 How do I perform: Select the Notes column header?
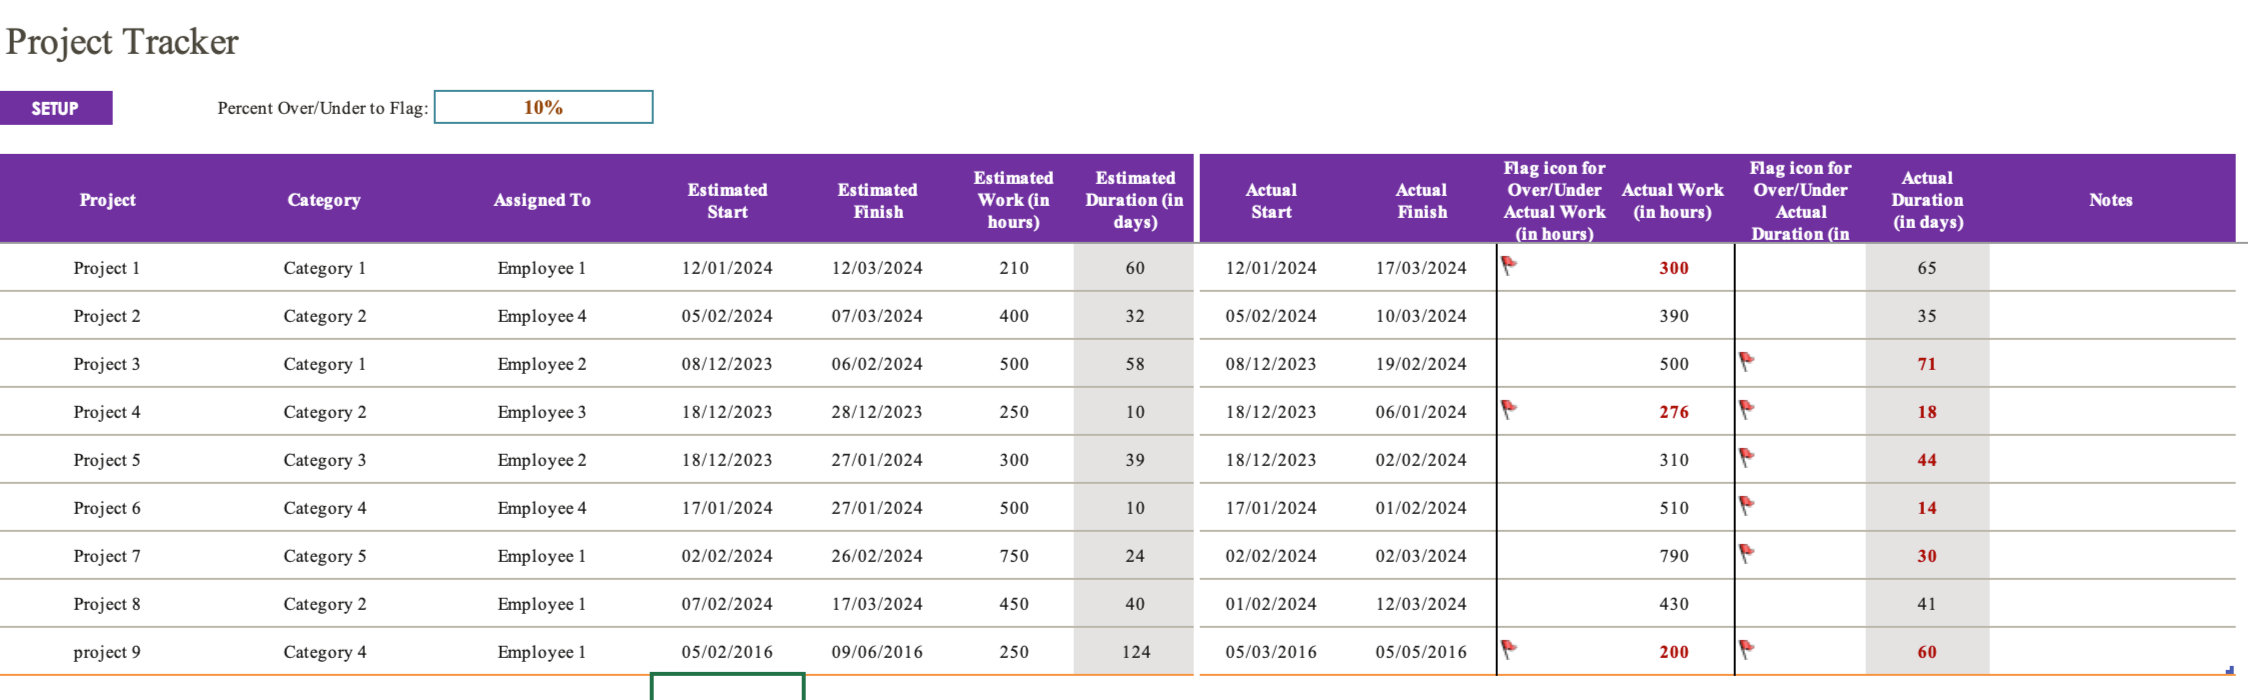[x=2111, y=200]
